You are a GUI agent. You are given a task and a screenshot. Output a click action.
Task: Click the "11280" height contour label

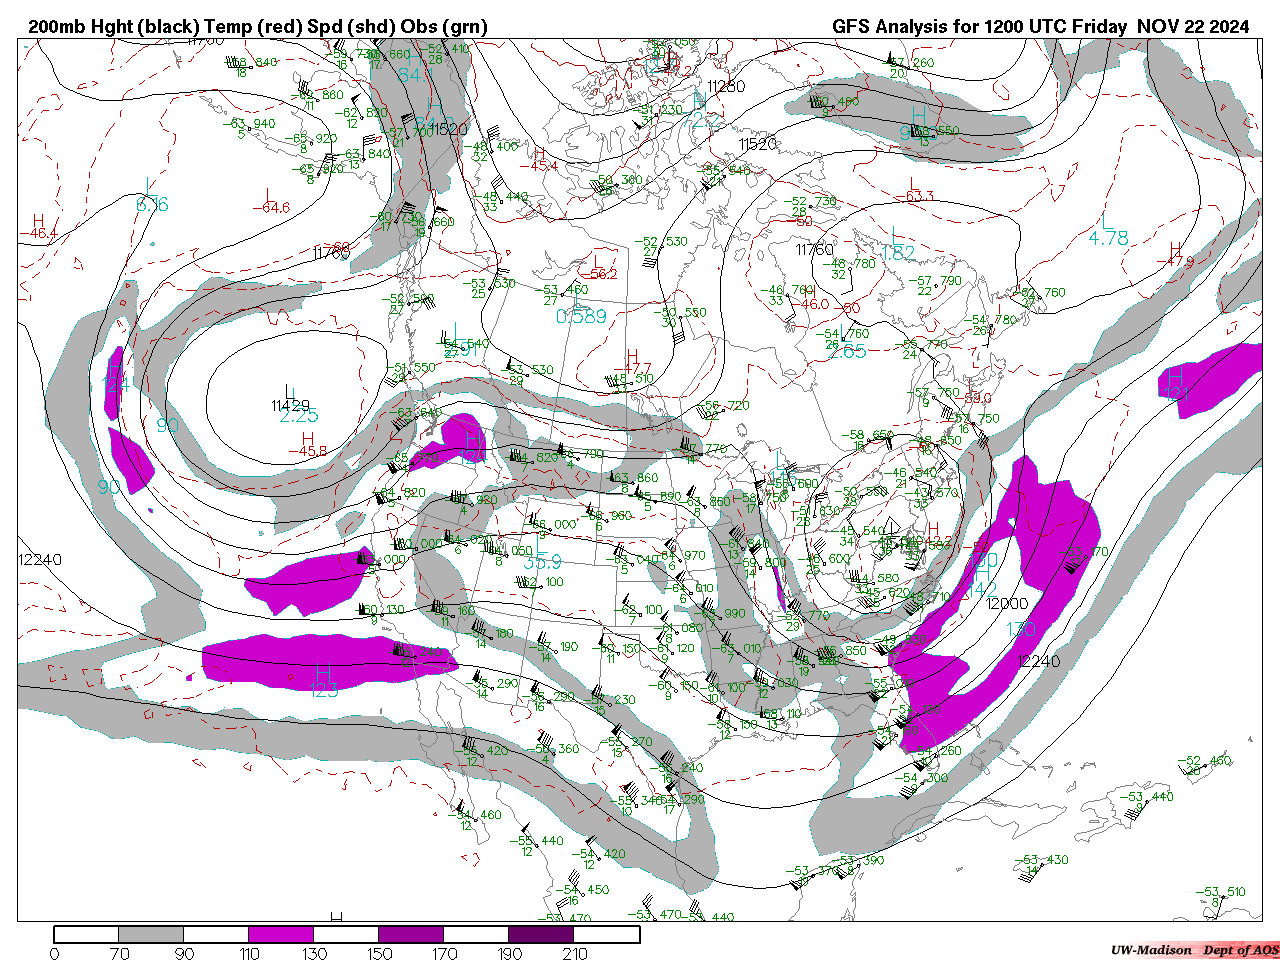click(x=725, y=87)
